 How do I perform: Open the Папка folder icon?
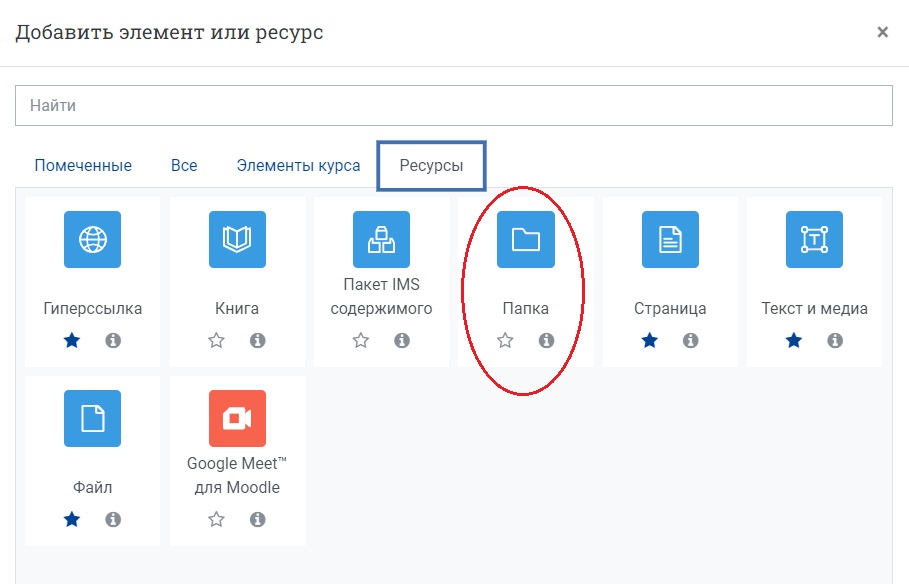526,240
